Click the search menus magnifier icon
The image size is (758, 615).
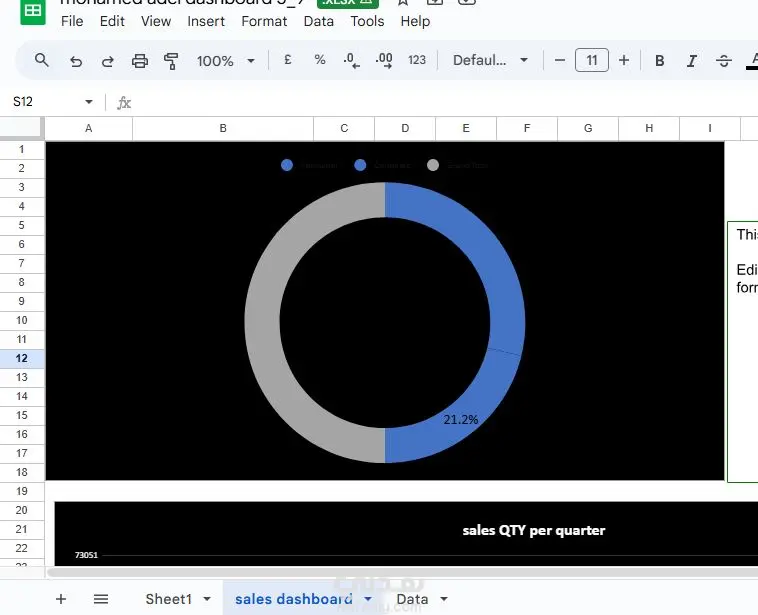[42, 60]
